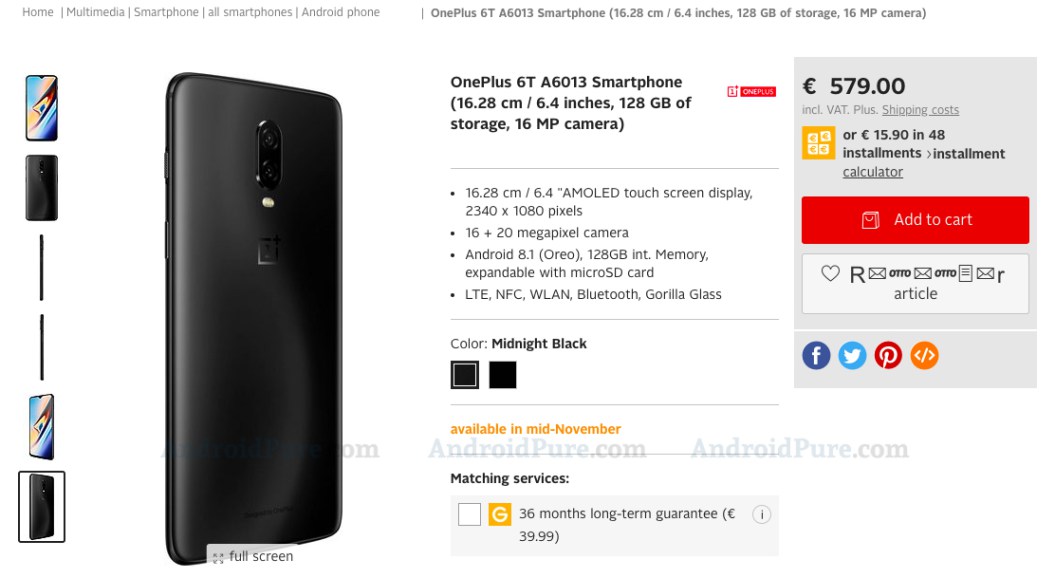Screen dimensions: 1055x578
Task: Check the 36 months guarantee box
Action: point(470,515)
